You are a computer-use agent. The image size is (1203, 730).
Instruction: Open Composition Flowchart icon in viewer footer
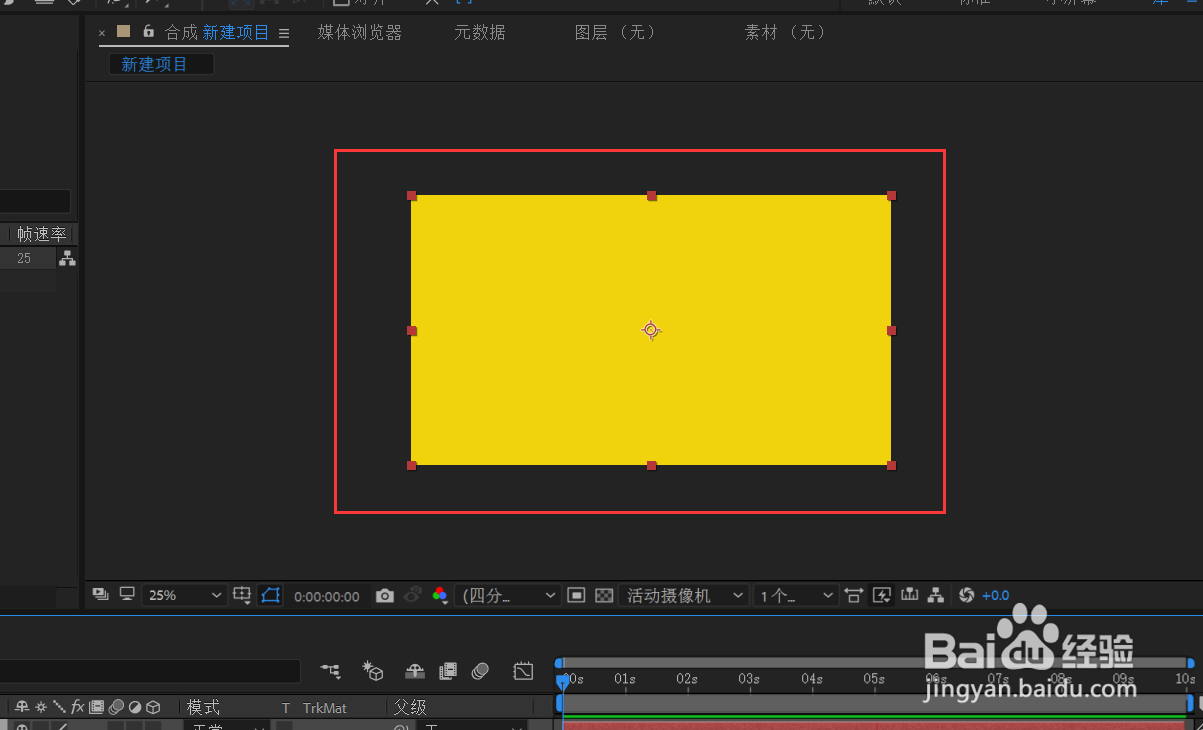[936, 595]
